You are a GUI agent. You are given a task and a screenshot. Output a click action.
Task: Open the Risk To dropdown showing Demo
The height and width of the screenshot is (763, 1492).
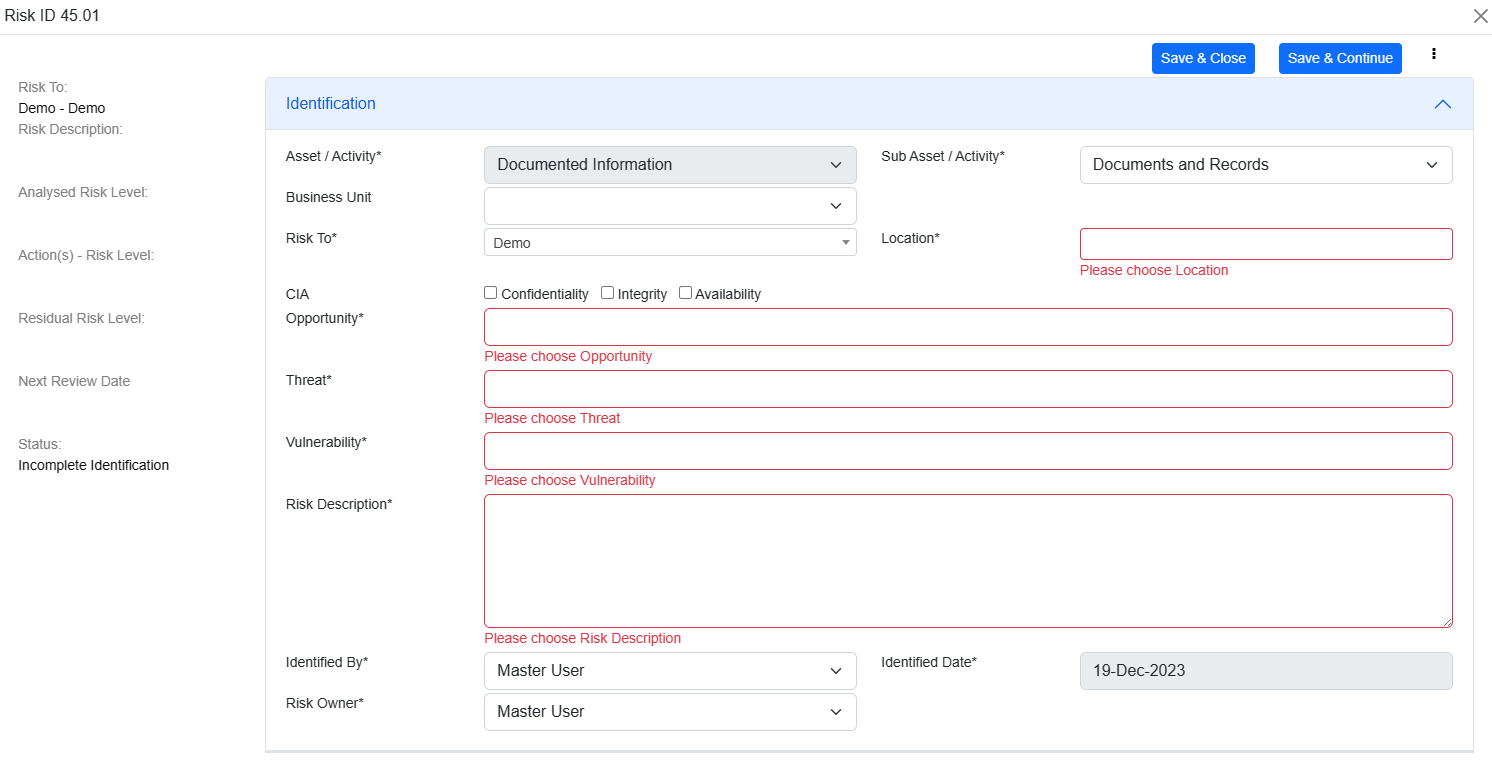[x=669, y=243]
